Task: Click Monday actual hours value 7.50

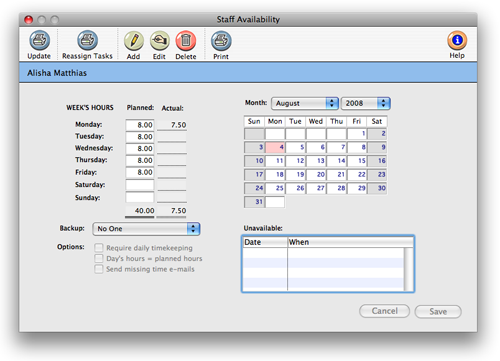Action: (172, 125)
